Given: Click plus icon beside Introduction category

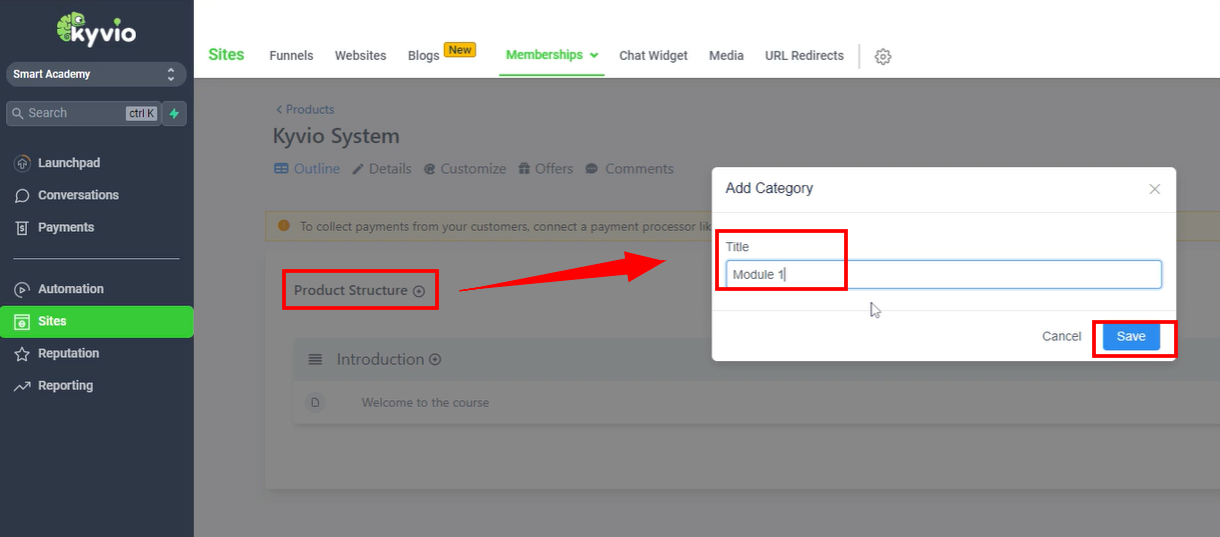Looking at the screenshot, I should pos(435,360).
